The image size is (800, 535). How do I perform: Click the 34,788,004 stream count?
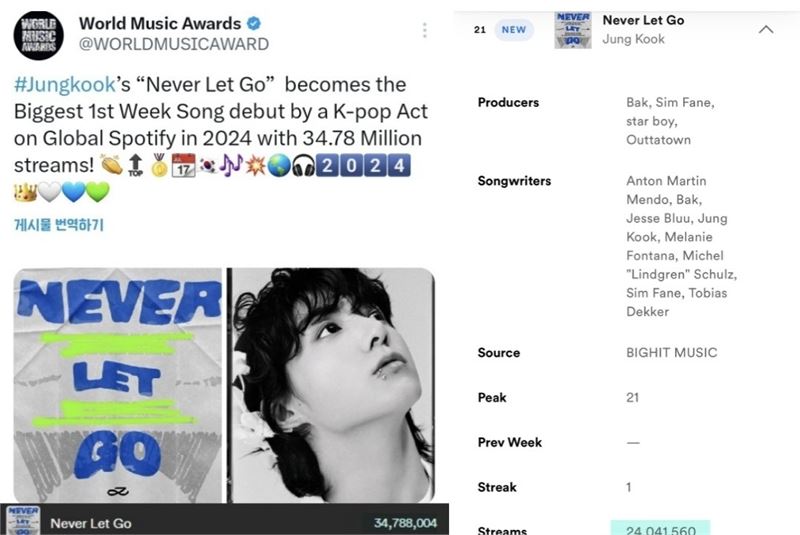click(405, 523)
